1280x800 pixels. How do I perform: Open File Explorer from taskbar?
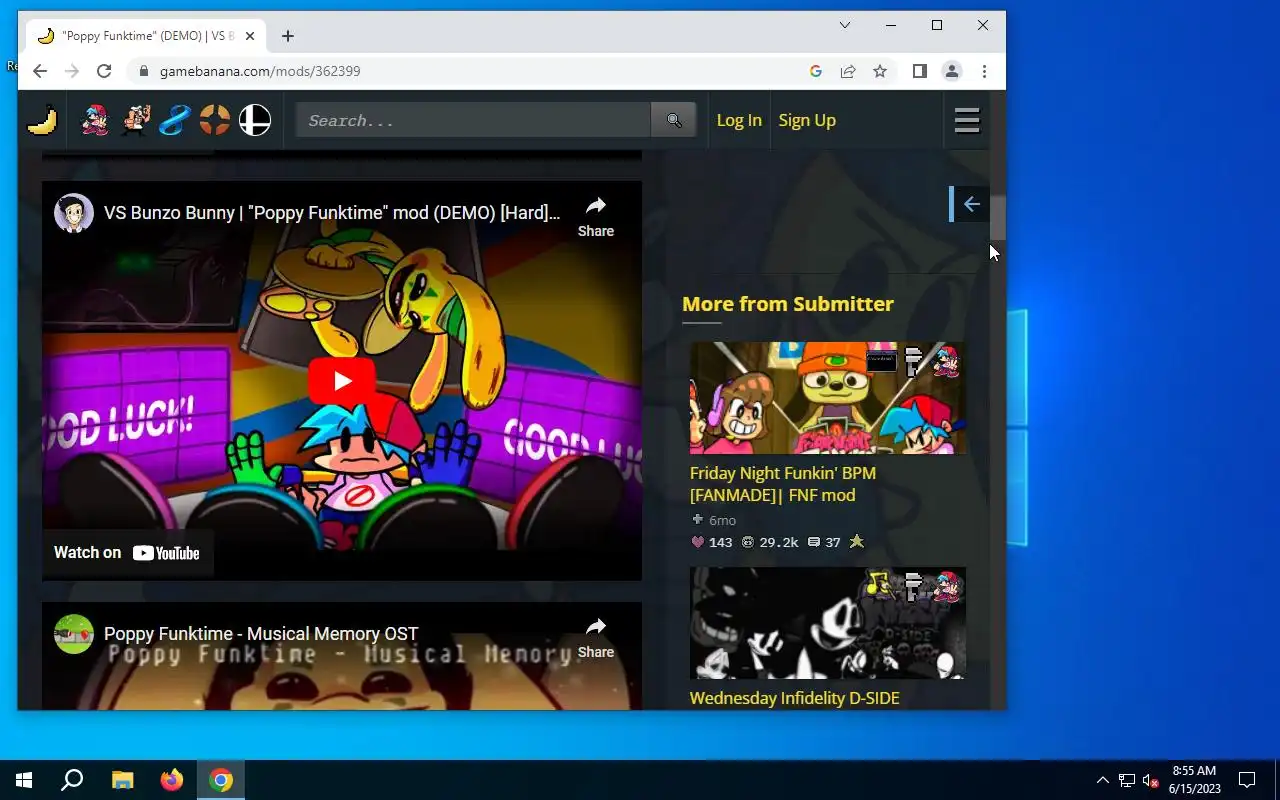(122, 780)
